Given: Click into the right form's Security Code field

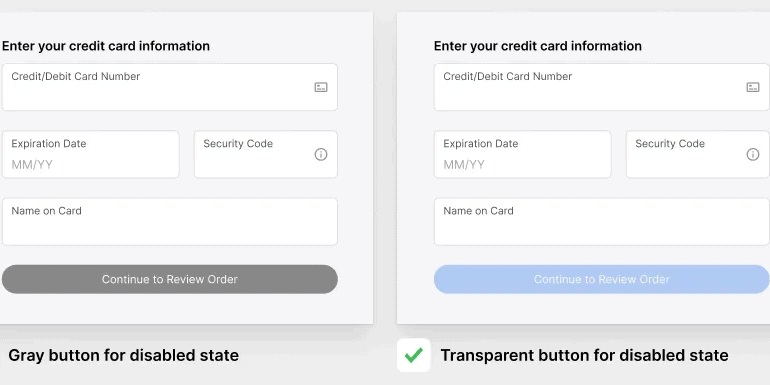Looking at the screenshot, I should point(698,154).
